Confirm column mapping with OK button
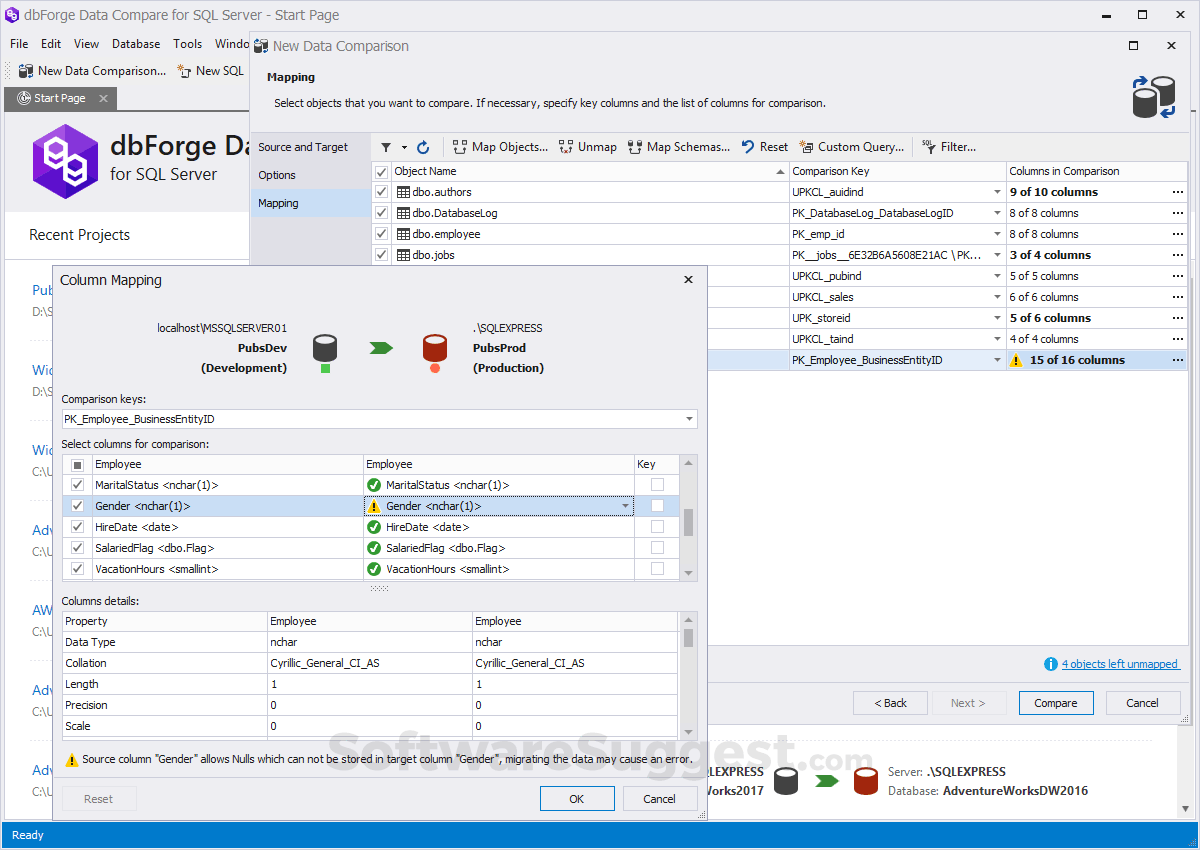Image resolution: width=1200 pixels, height=850 pixels. 577,798
